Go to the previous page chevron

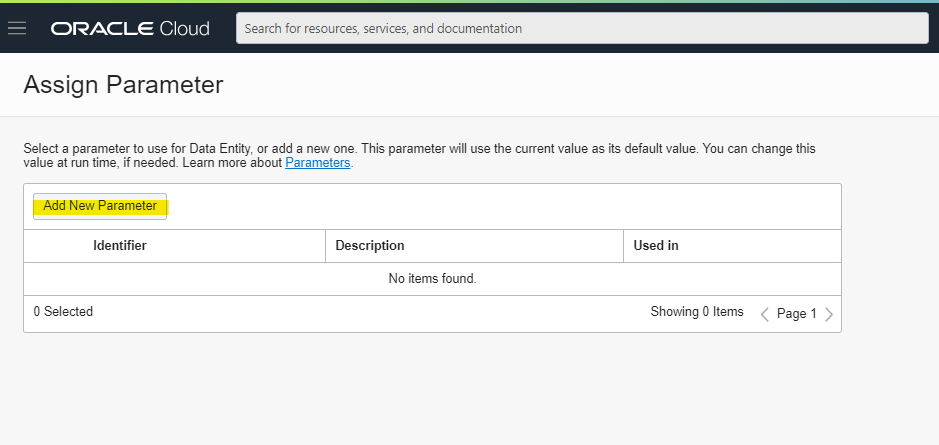[x=765, y=314]
